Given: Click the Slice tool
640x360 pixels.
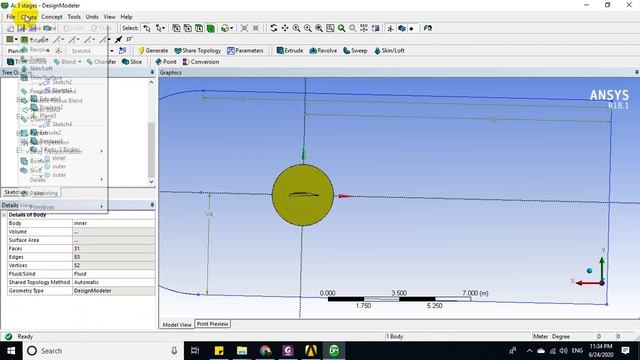Looking at the screenshot, I should point(132,62).
